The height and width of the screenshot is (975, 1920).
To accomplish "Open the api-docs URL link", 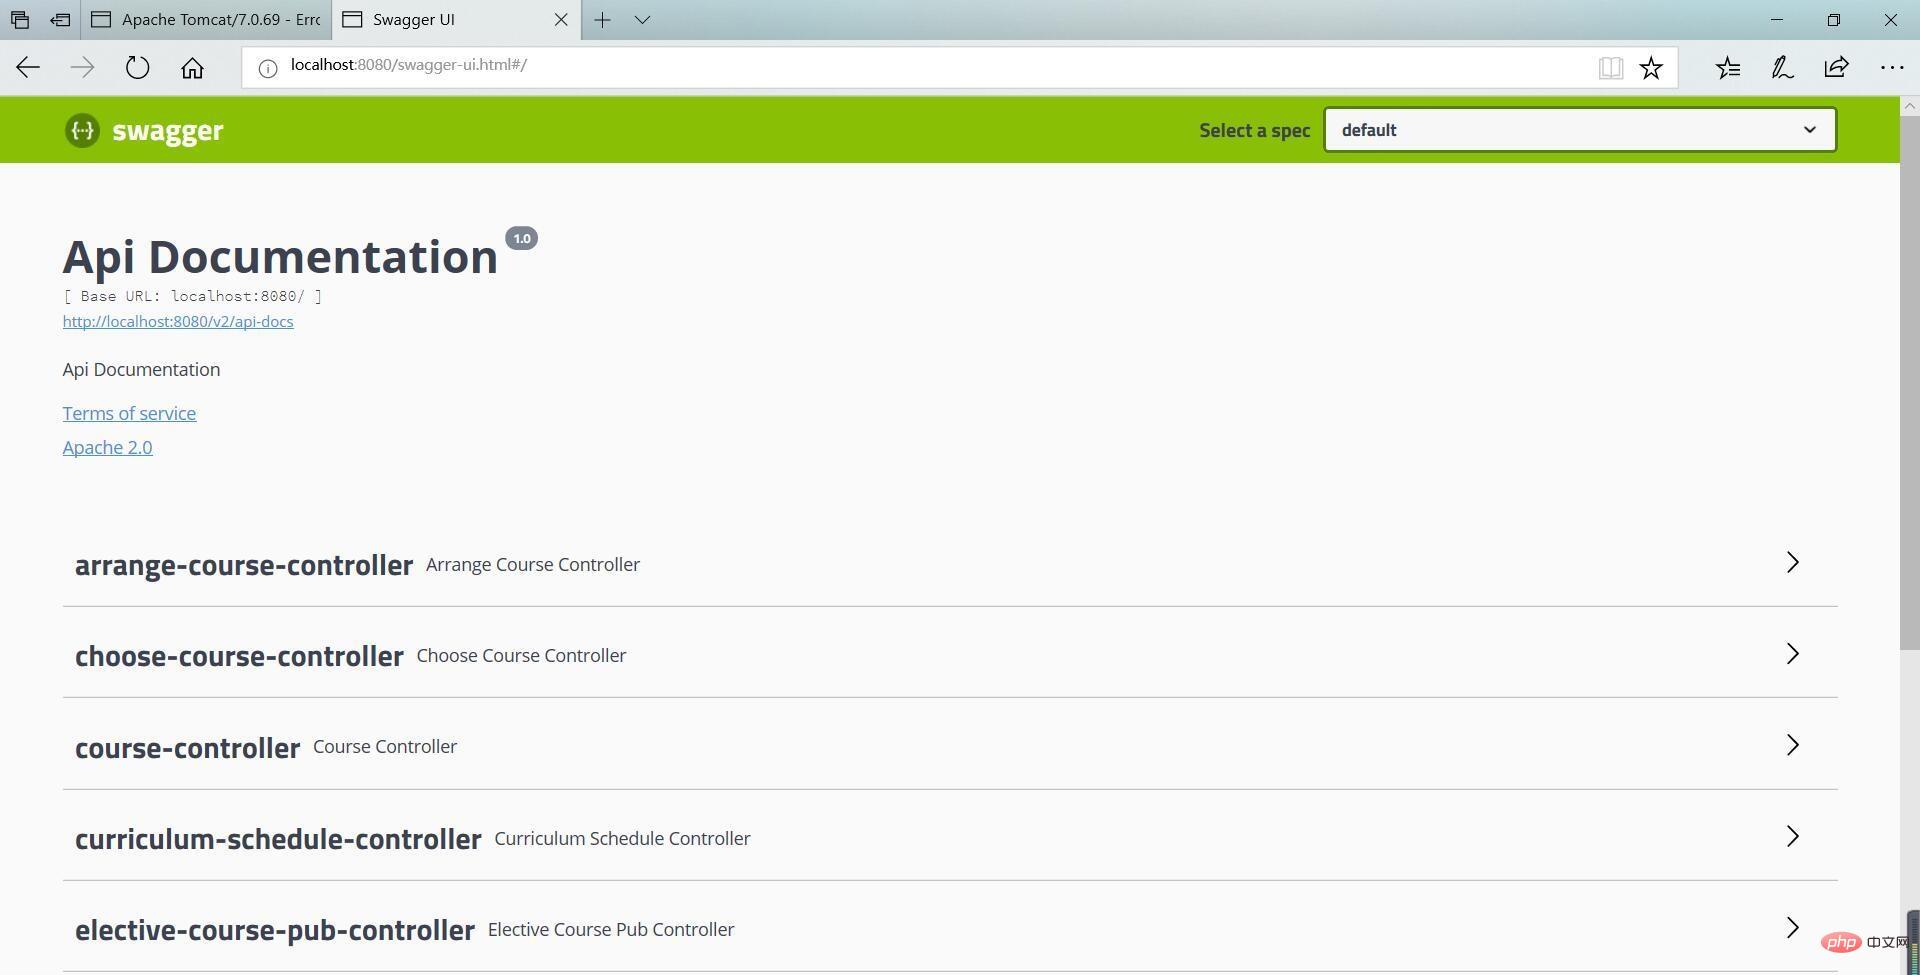I will (178, 322).
